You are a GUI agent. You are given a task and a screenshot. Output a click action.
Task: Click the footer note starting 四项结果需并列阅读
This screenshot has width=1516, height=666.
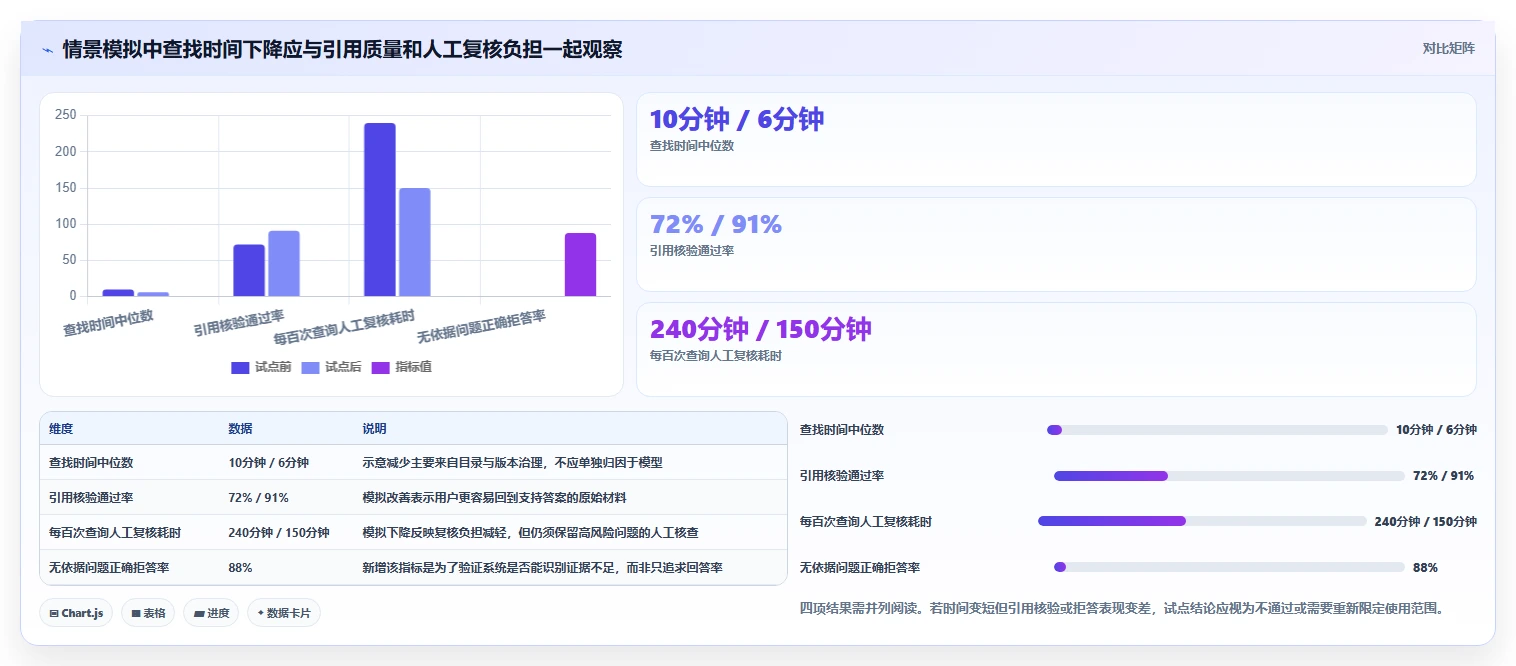1121,608
